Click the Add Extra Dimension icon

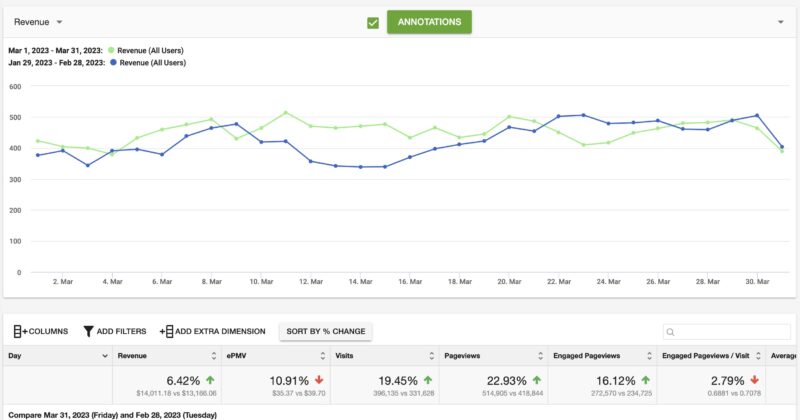click(x=166, y=331)
